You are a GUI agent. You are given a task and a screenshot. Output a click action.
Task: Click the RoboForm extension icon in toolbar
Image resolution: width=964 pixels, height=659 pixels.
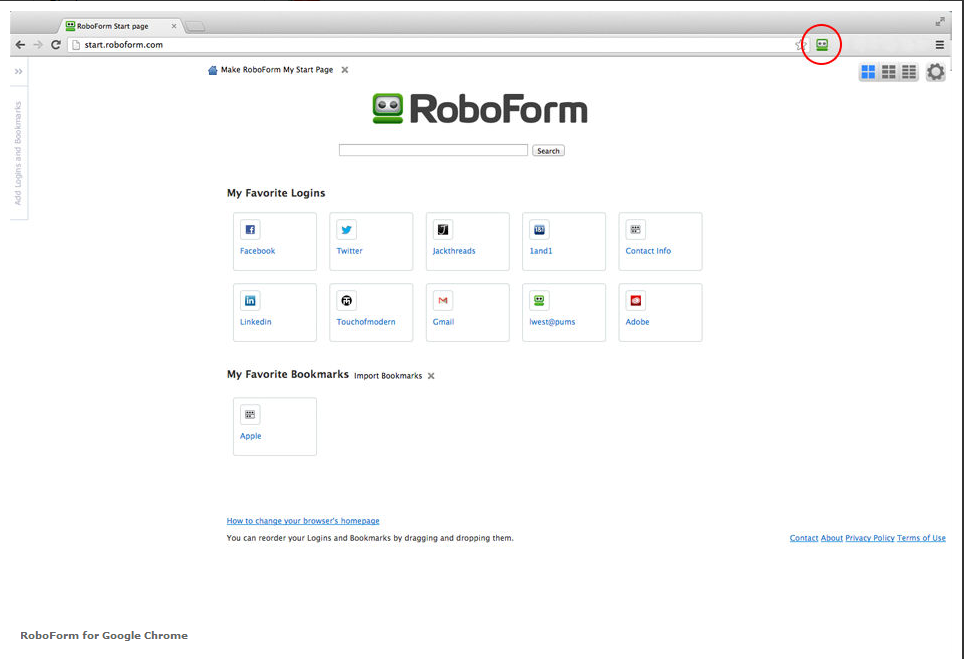click(x=822, y=44)
